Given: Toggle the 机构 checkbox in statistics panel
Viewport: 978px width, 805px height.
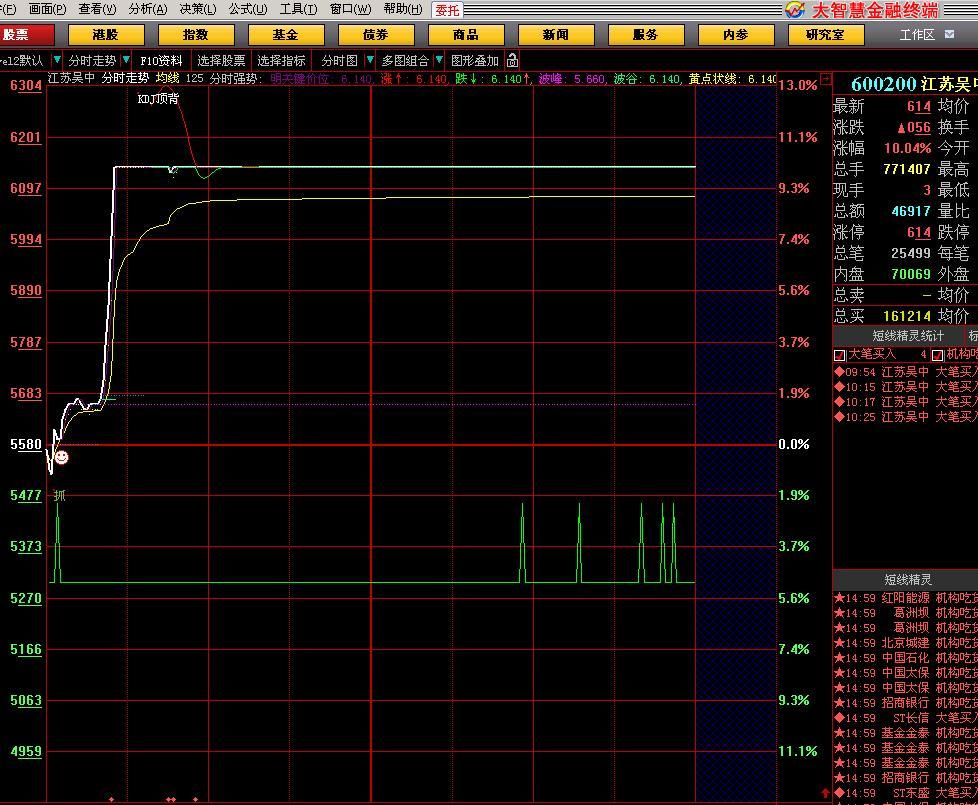Looking at the screenshot, I should point(937,355).
